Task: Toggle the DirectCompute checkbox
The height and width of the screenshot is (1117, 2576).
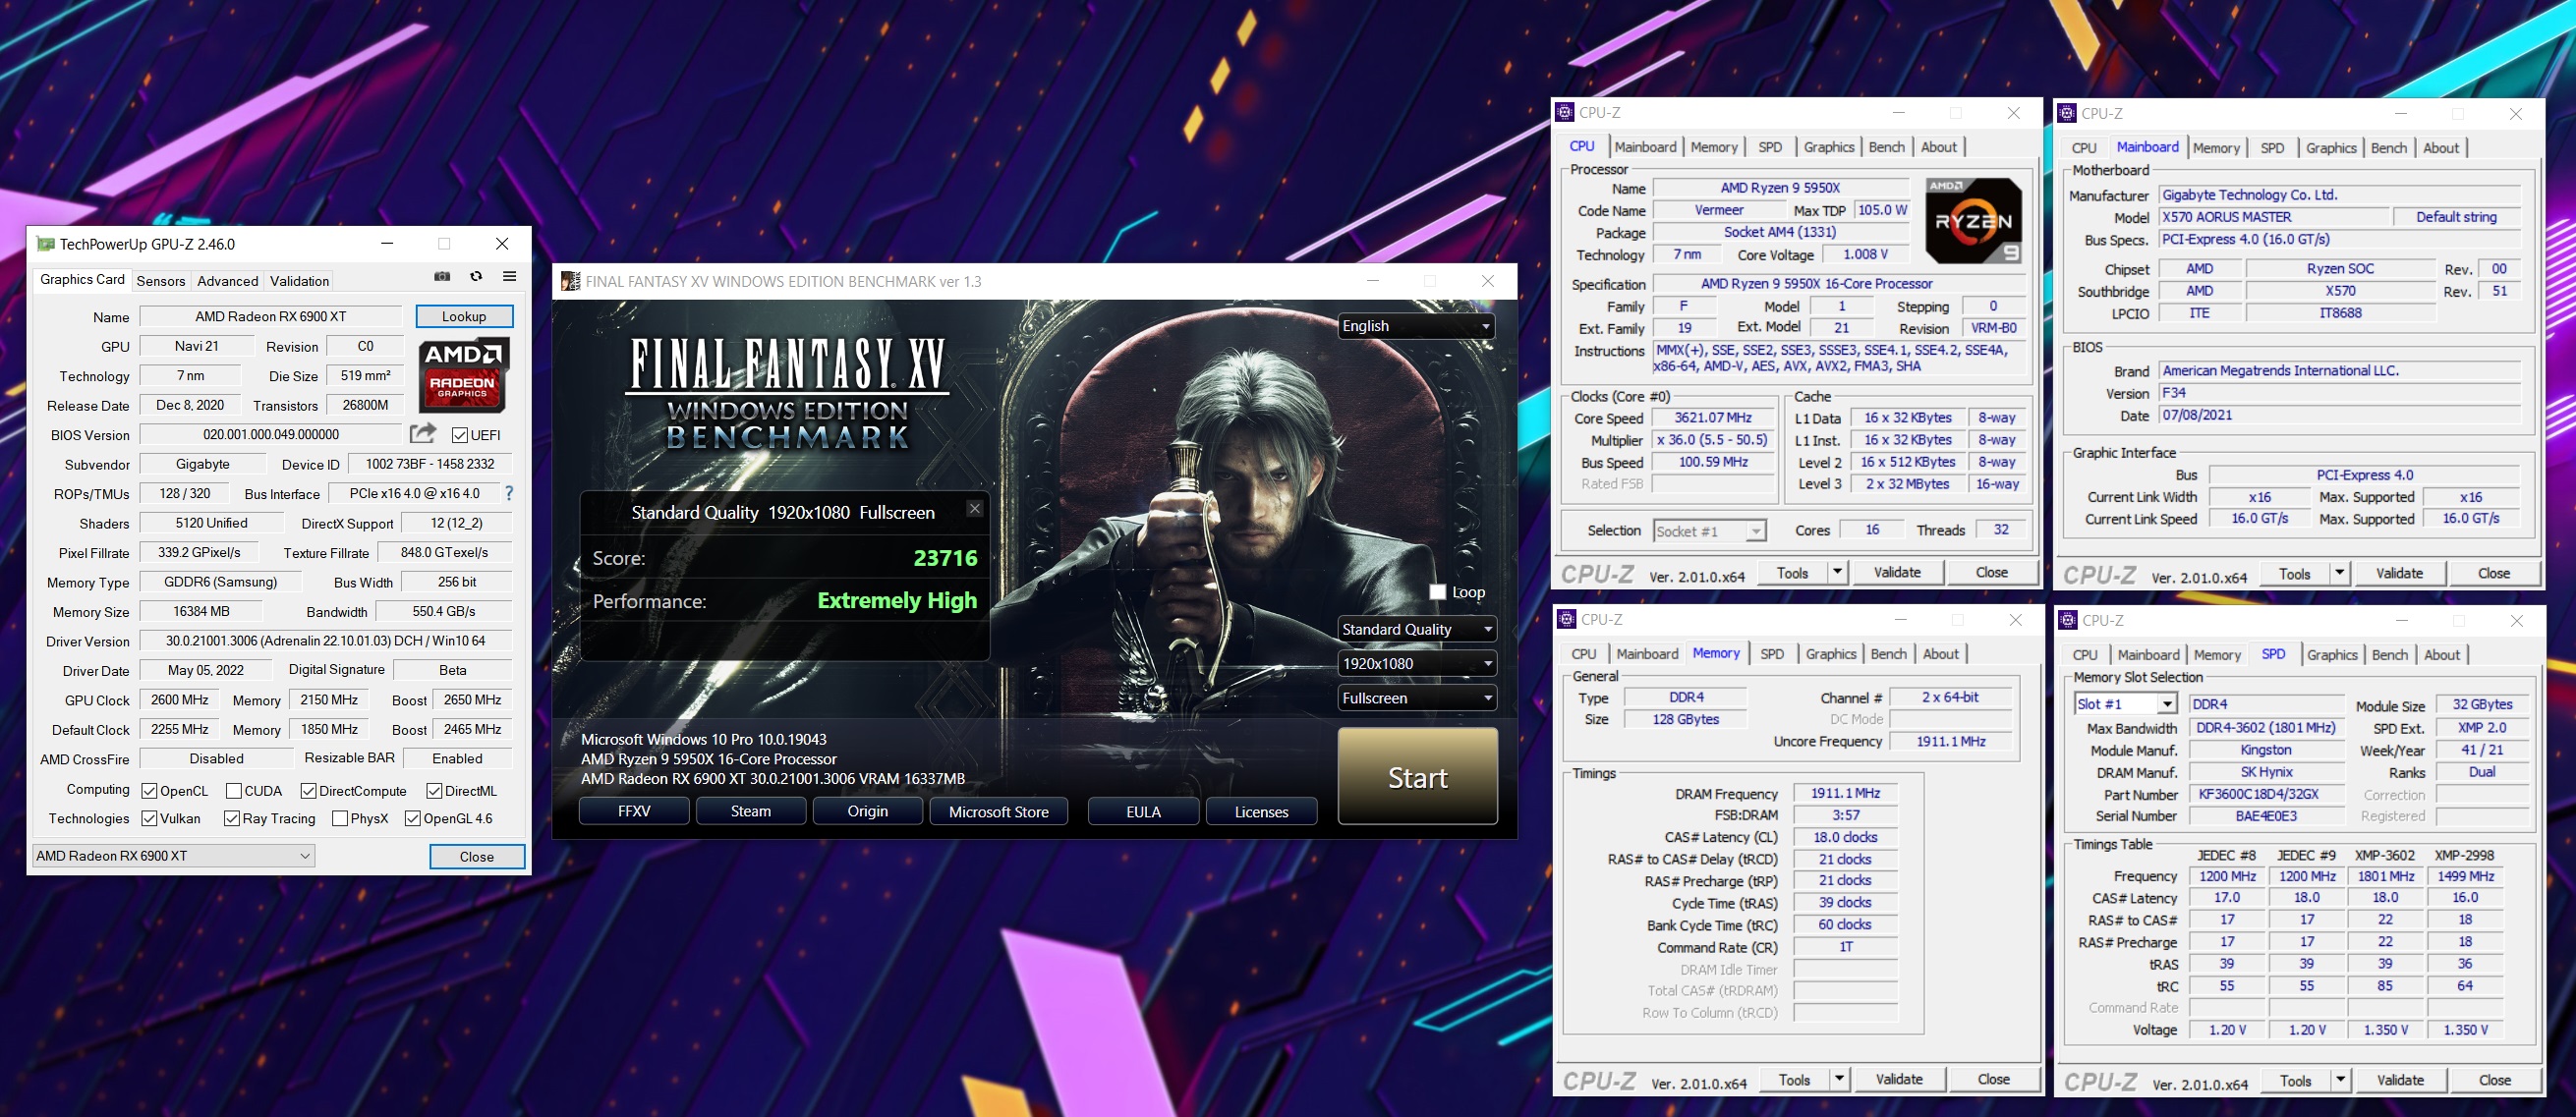Action: tap(308, 791)
